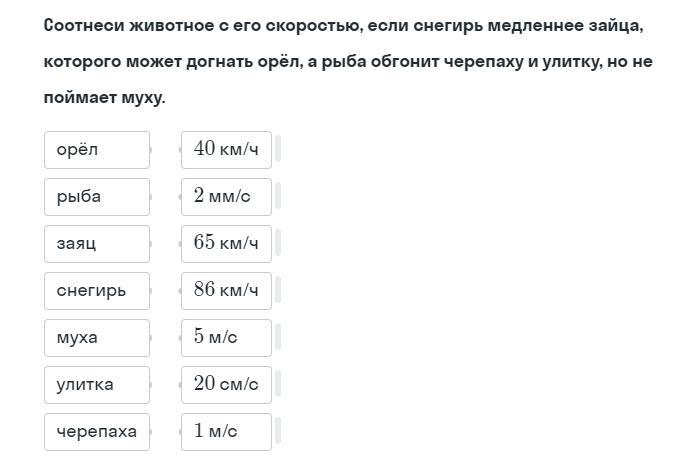This screenshot has width=677, height=455.
Task: Click the "рыба" matching item
Action: (97, 197)
